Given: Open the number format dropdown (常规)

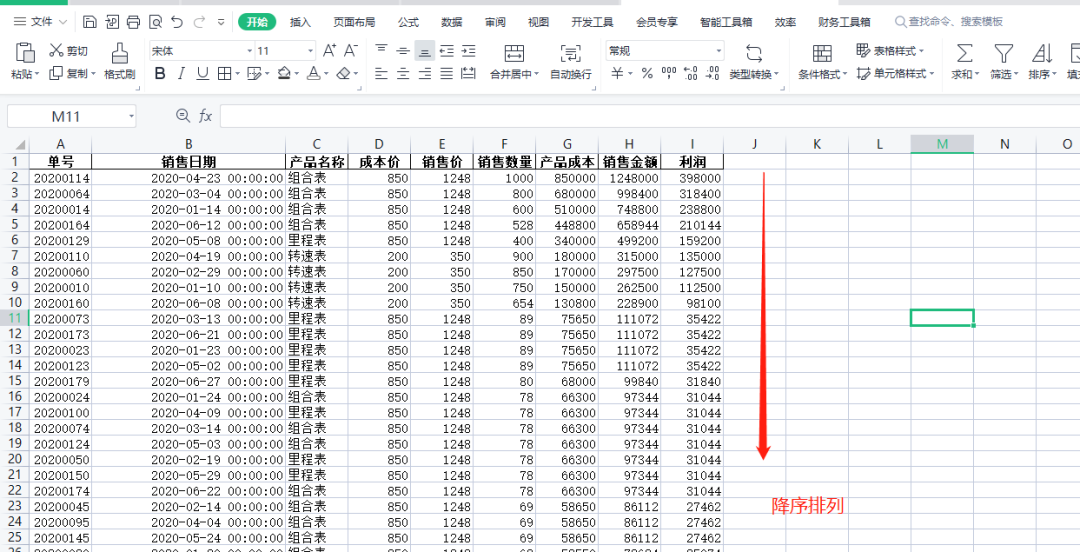Looking at the screenshot, I should point(719,51).
